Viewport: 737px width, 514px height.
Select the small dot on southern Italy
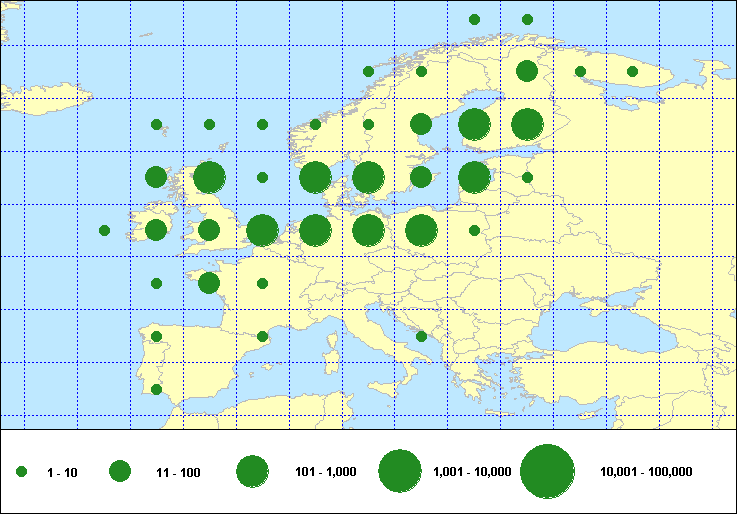pyautogui.click(x=421, y=336)
